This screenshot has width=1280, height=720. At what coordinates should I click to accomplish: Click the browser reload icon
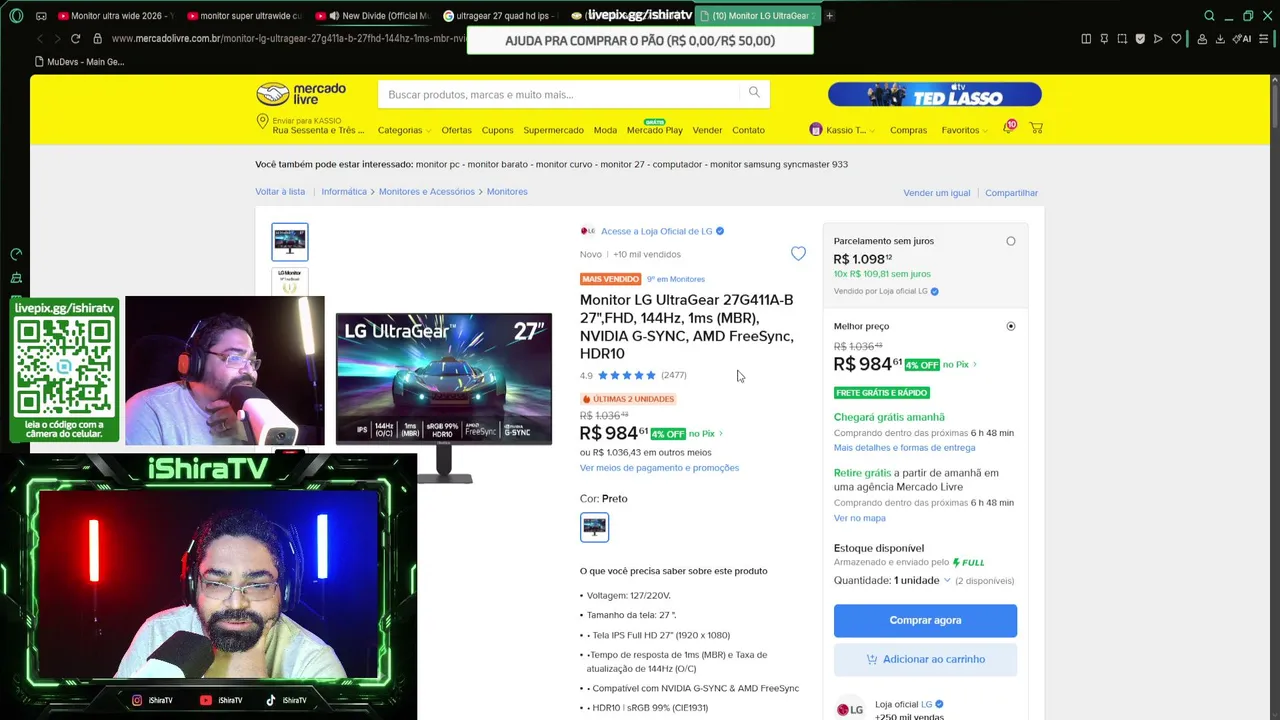pyautogui.click(x=75, y=39)
